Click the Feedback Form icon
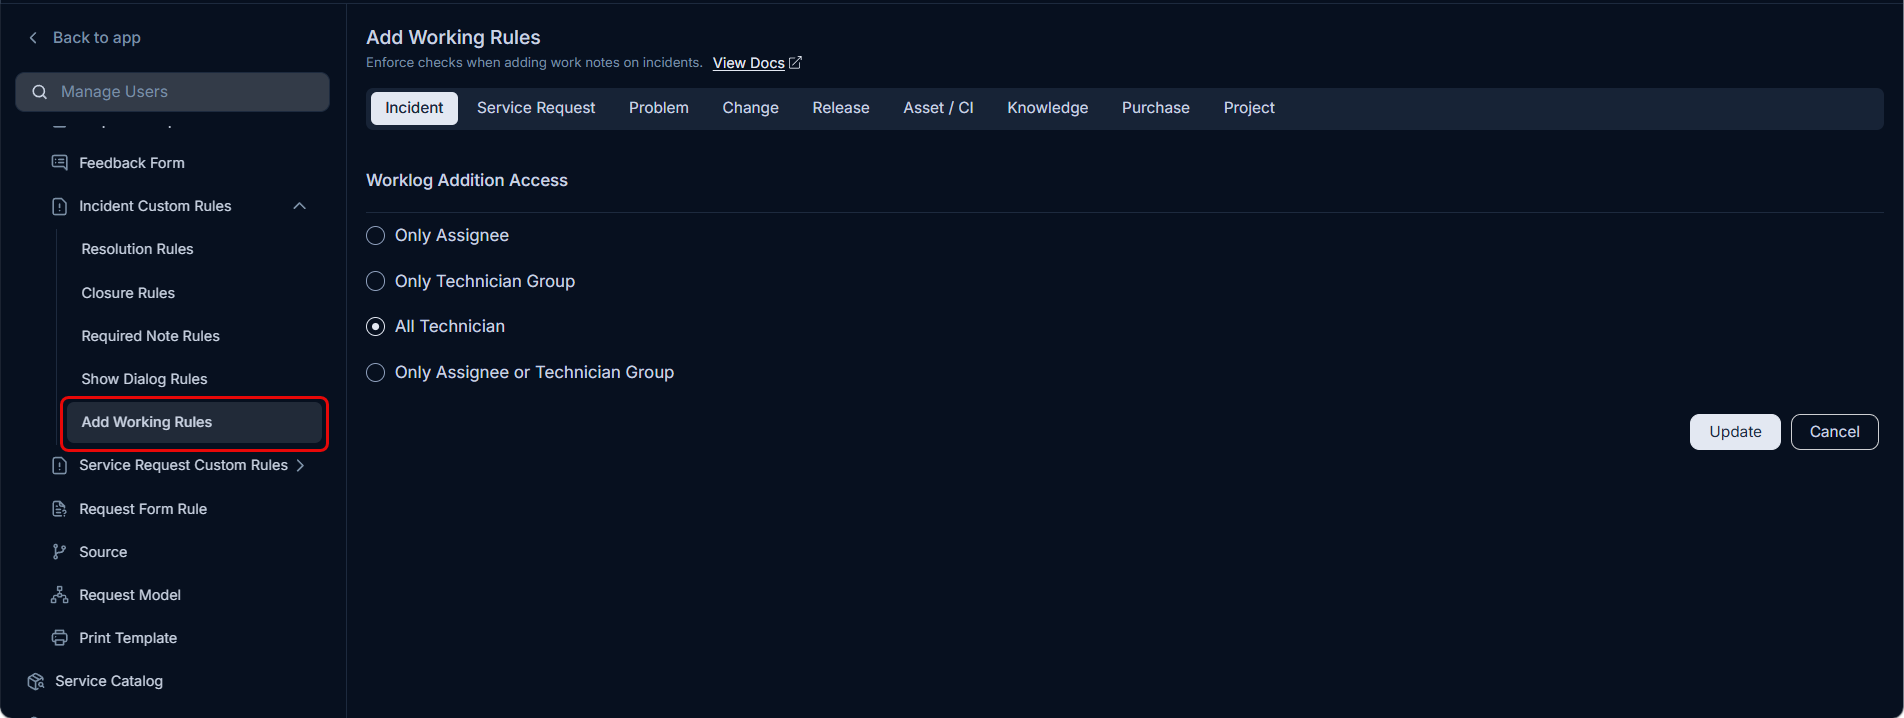The image size is (1904, 718). tap(60, 163)
